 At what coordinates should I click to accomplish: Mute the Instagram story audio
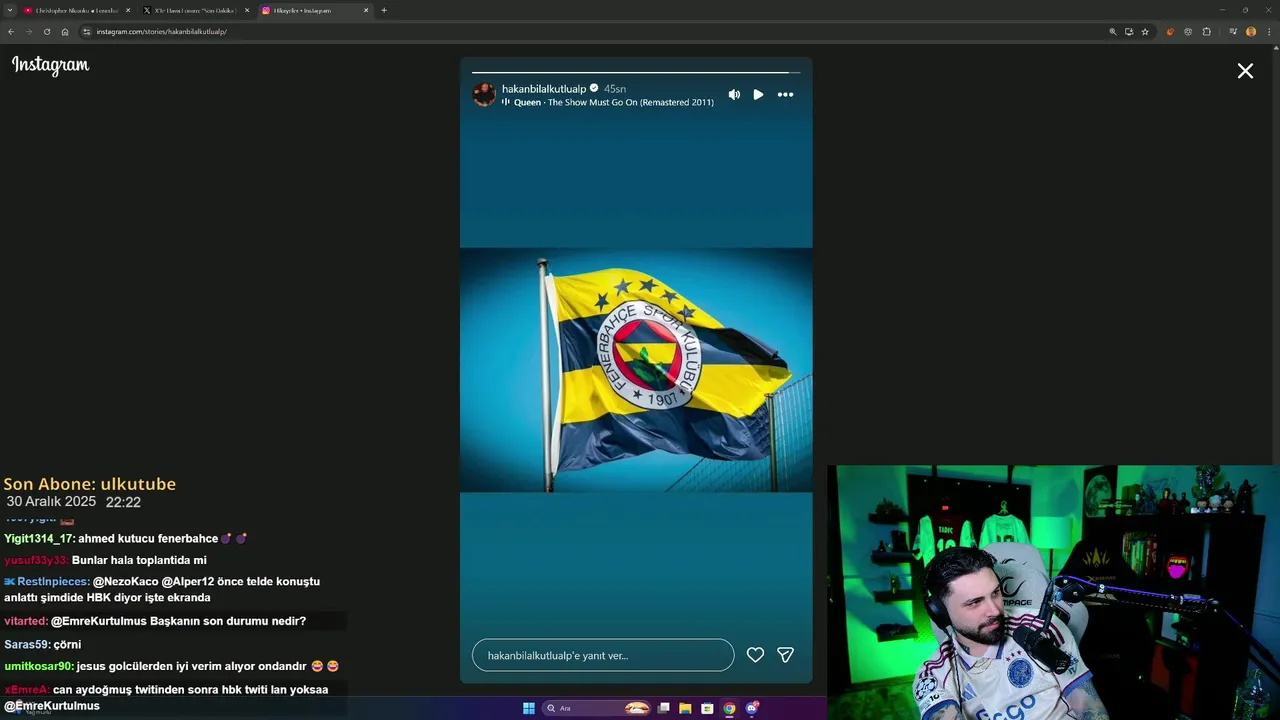coord(734,94)
